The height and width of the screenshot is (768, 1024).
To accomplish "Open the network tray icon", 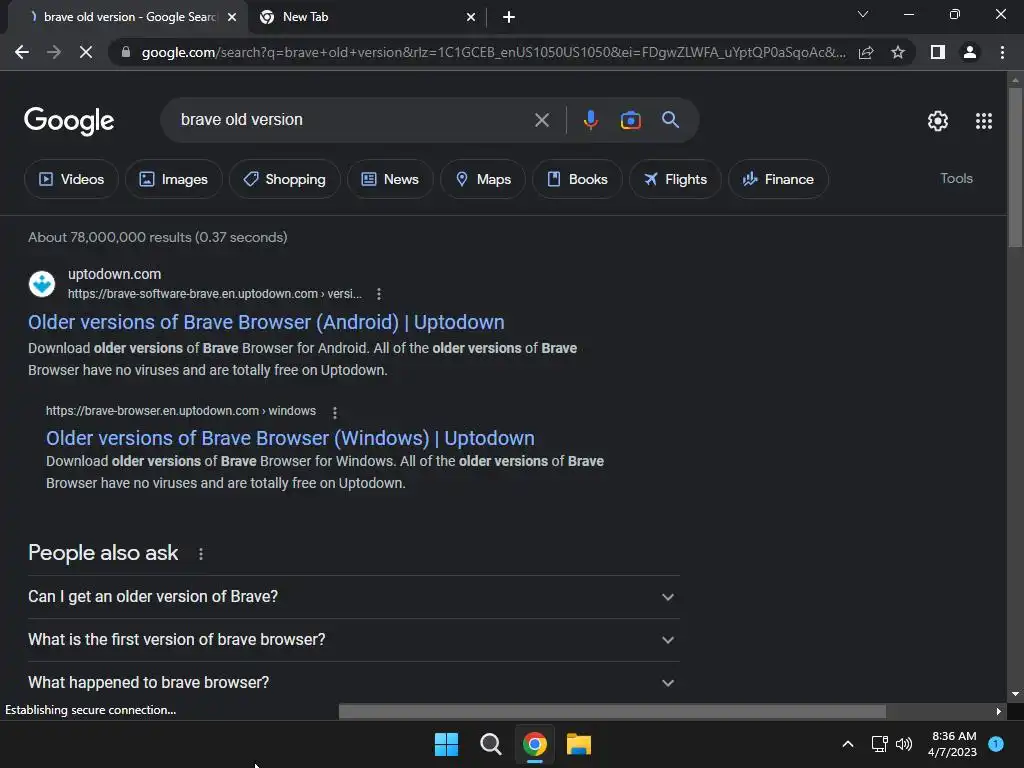I will pos(879,744).
